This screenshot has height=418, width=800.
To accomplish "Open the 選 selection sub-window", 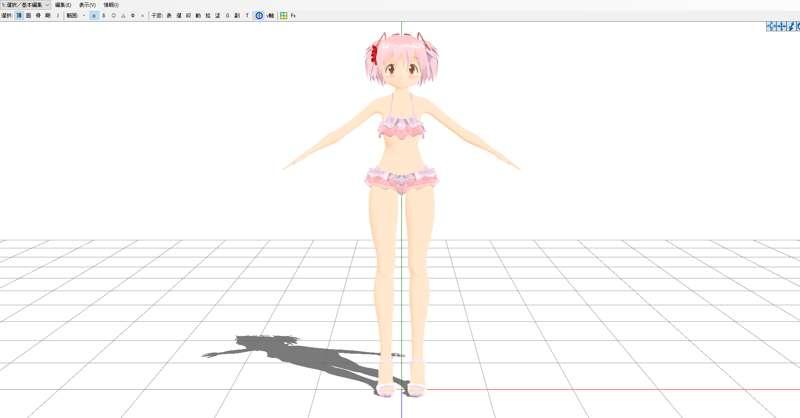I will (x=179, y=15).
